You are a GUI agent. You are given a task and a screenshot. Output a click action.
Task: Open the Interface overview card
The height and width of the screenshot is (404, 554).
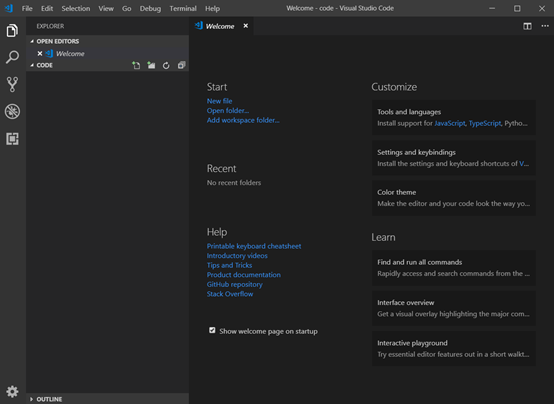tap(454, 308)
